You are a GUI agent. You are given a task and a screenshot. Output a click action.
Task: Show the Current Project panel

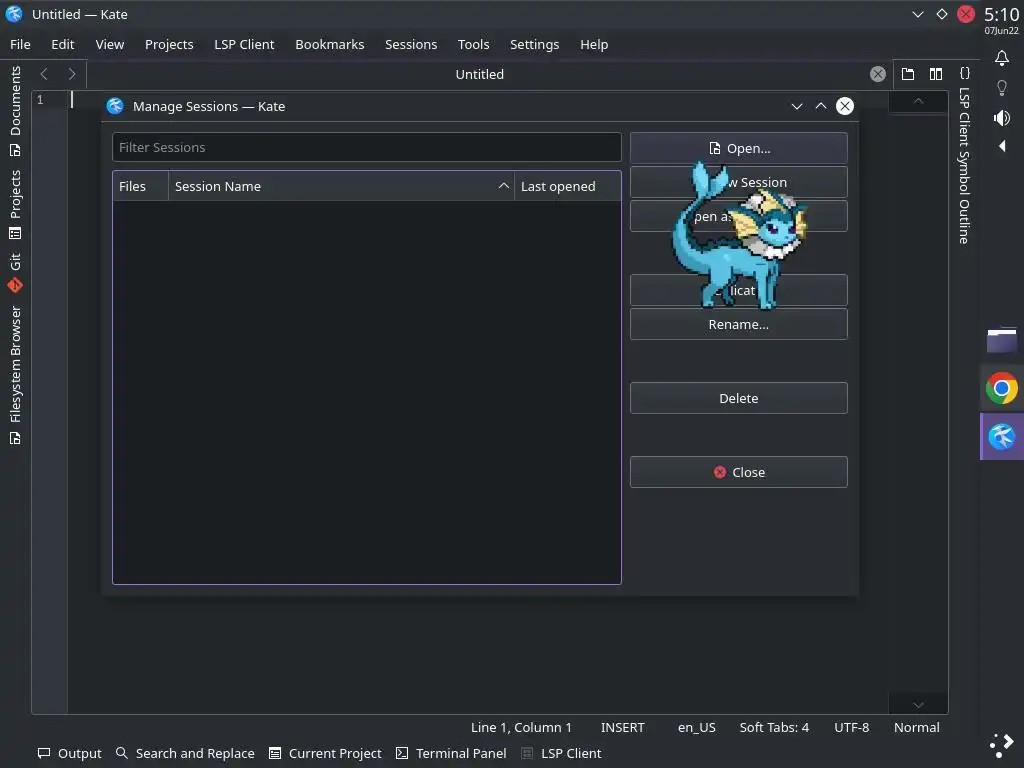click(325, 753)
